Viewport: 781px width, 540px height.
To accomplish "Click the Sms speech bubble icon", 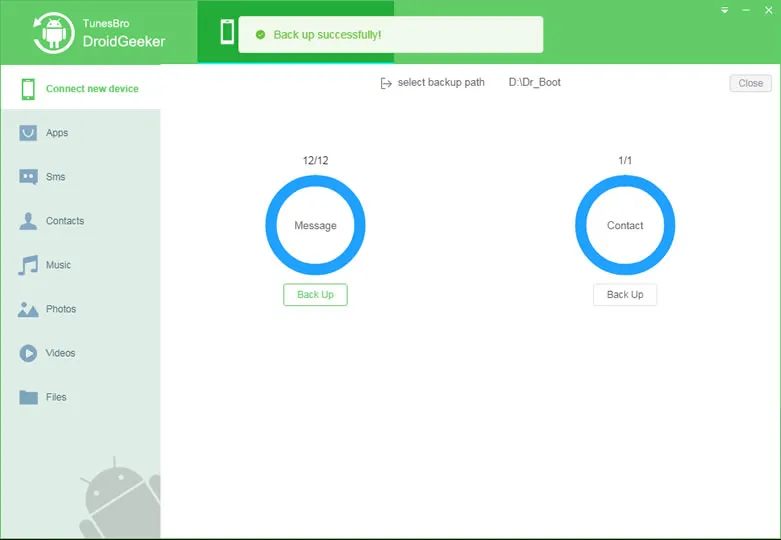I will [x=28, y=177].
